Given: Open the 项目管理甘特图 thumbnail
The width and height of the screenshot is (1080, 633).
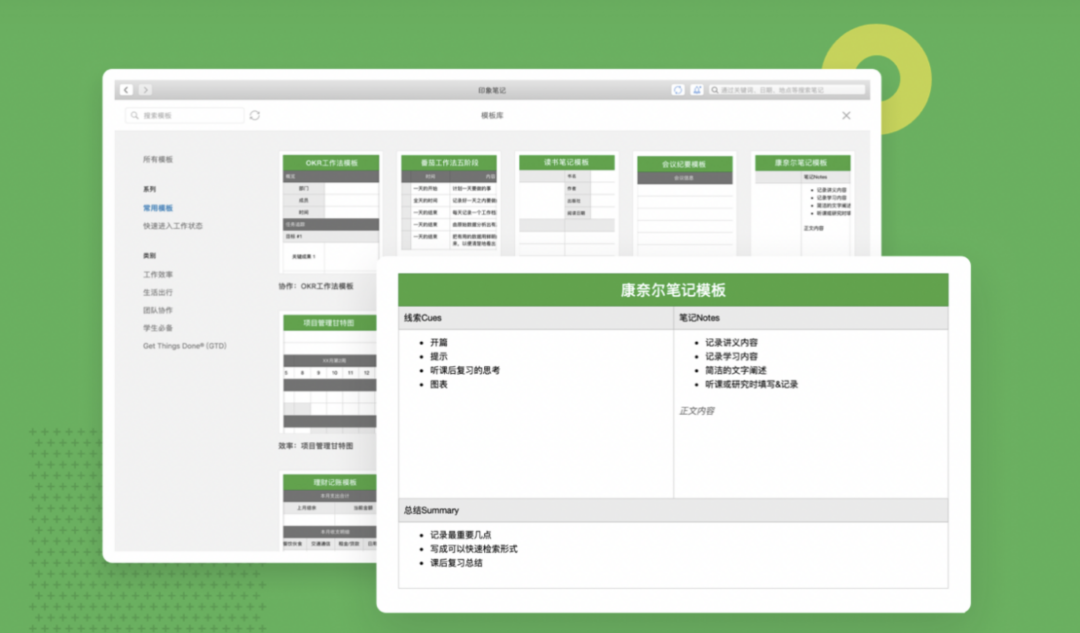Looking at the screenshot, I should click(x=330, y=373).
